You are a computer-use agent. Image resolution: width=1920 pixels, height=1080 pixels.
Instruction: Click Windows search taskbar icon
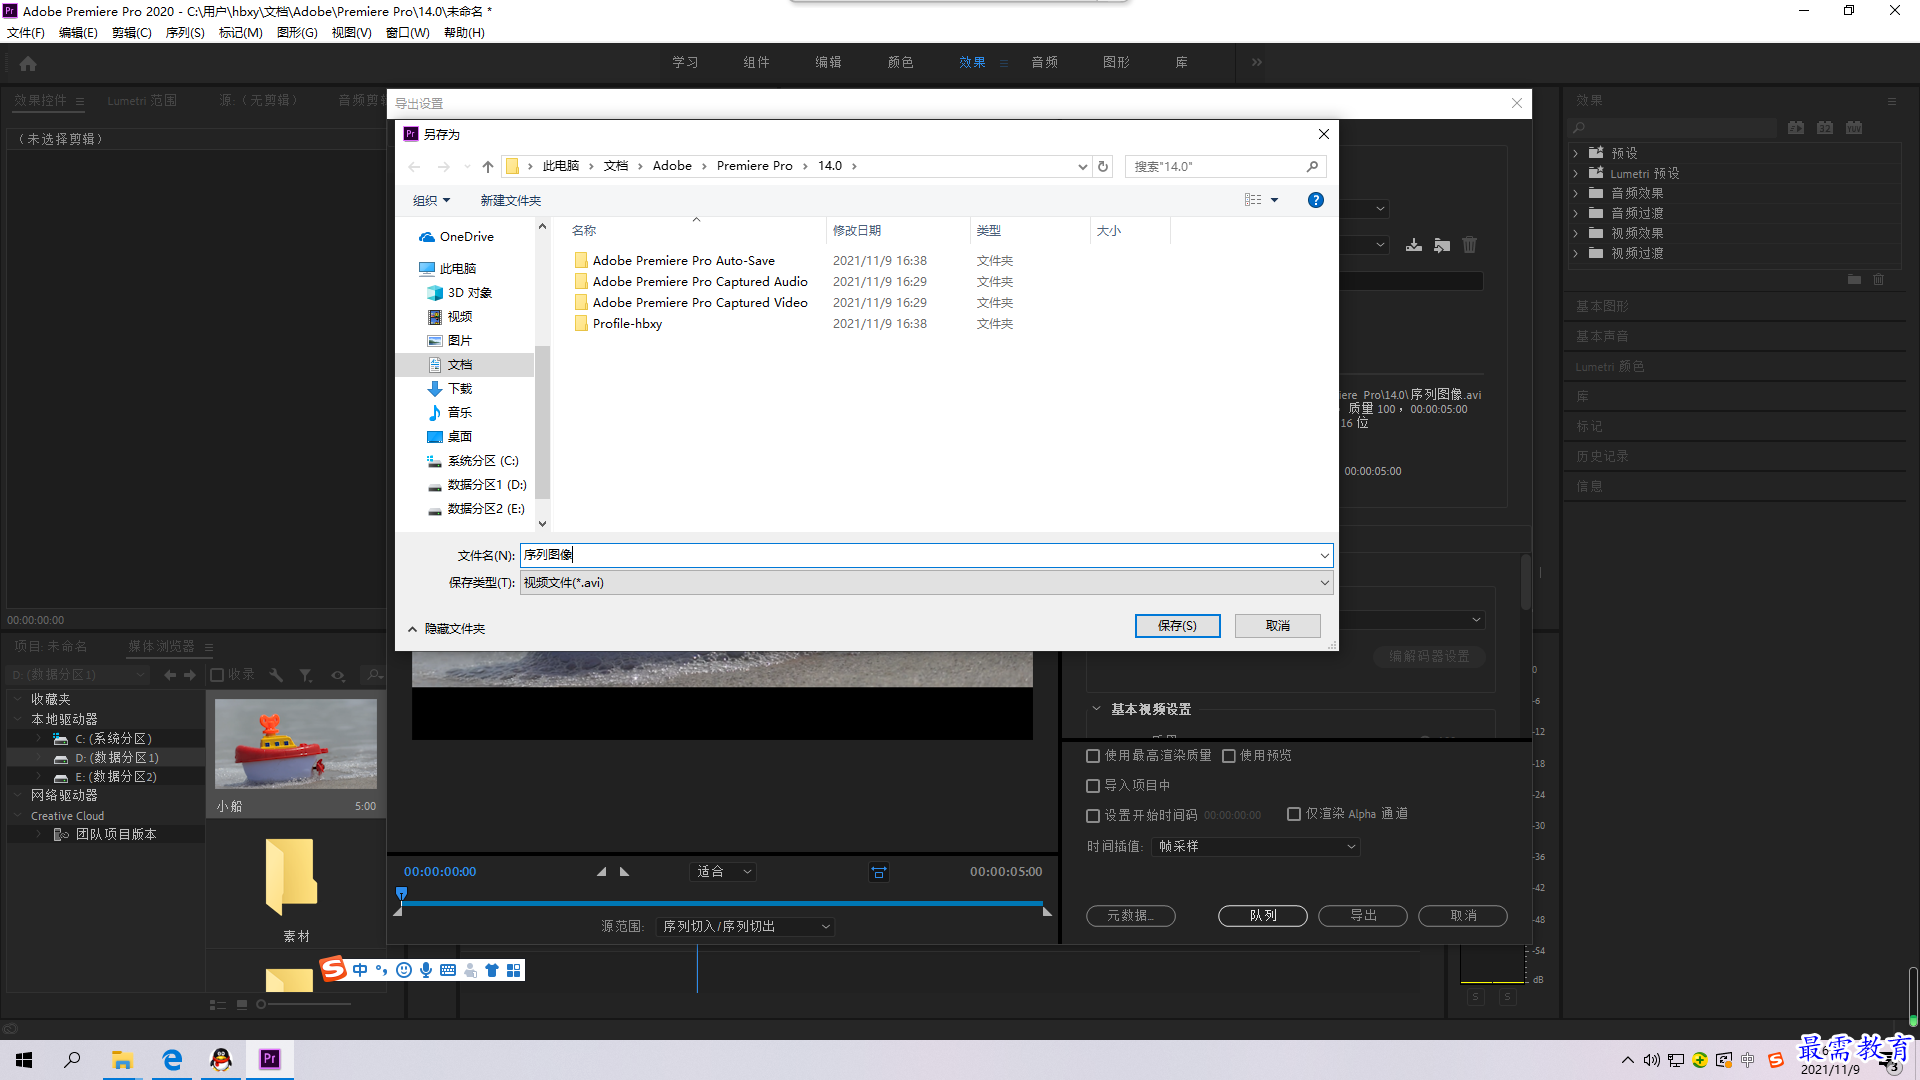coord(72,1059)
